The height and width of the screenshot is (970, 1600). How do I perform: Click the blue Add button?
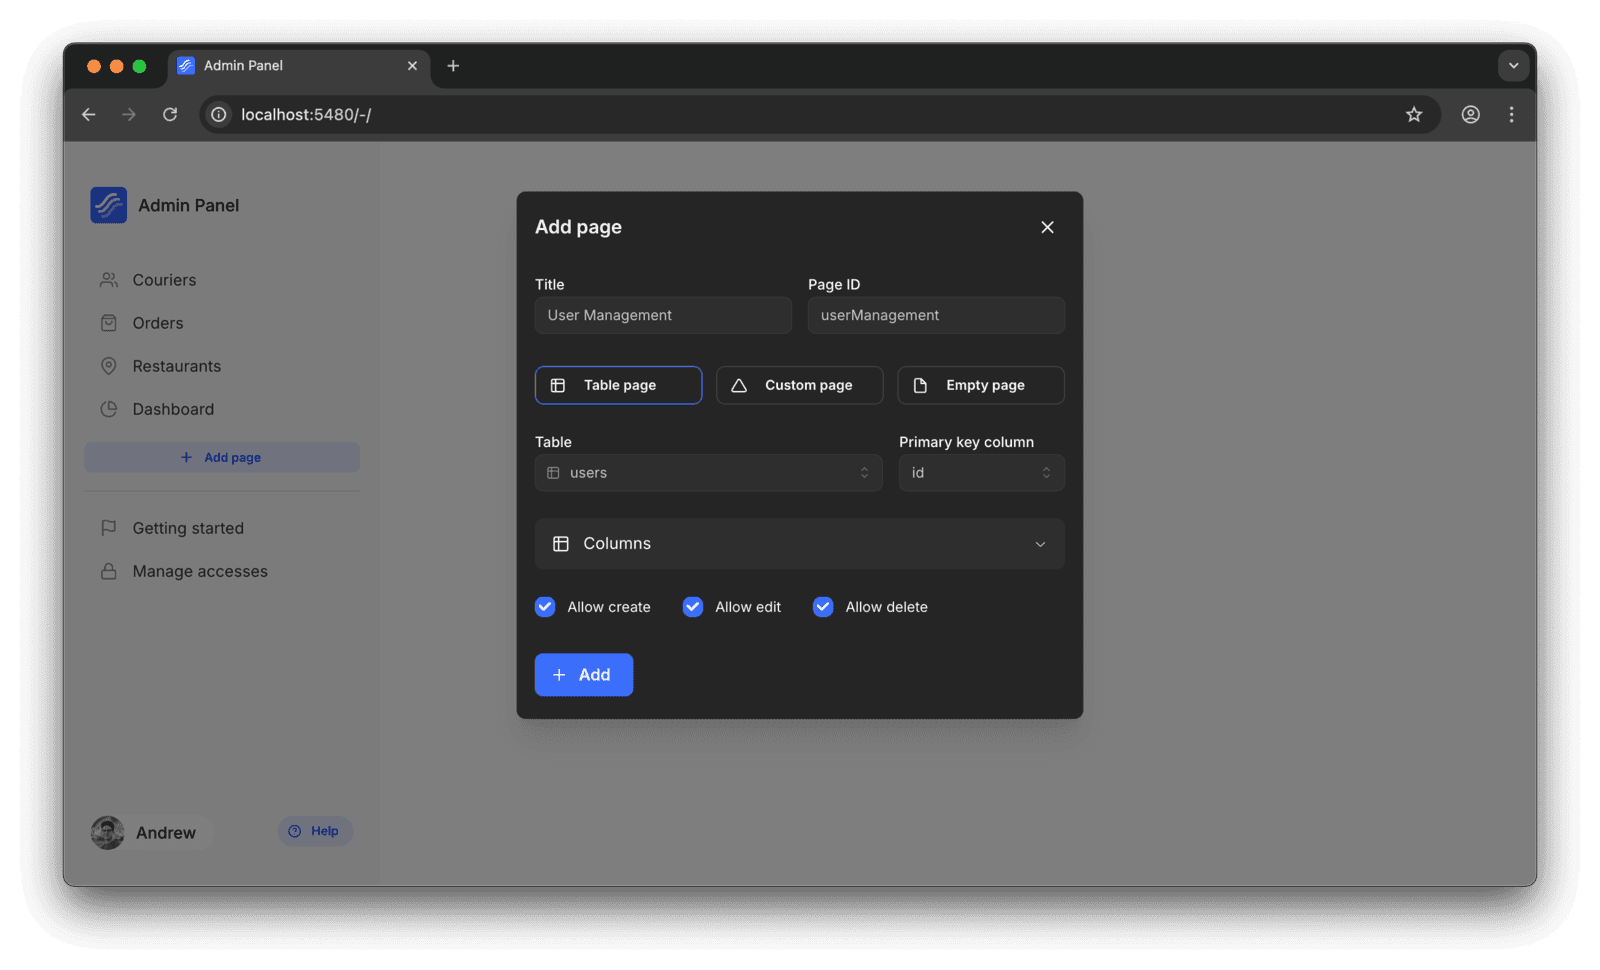coord(583,675)
